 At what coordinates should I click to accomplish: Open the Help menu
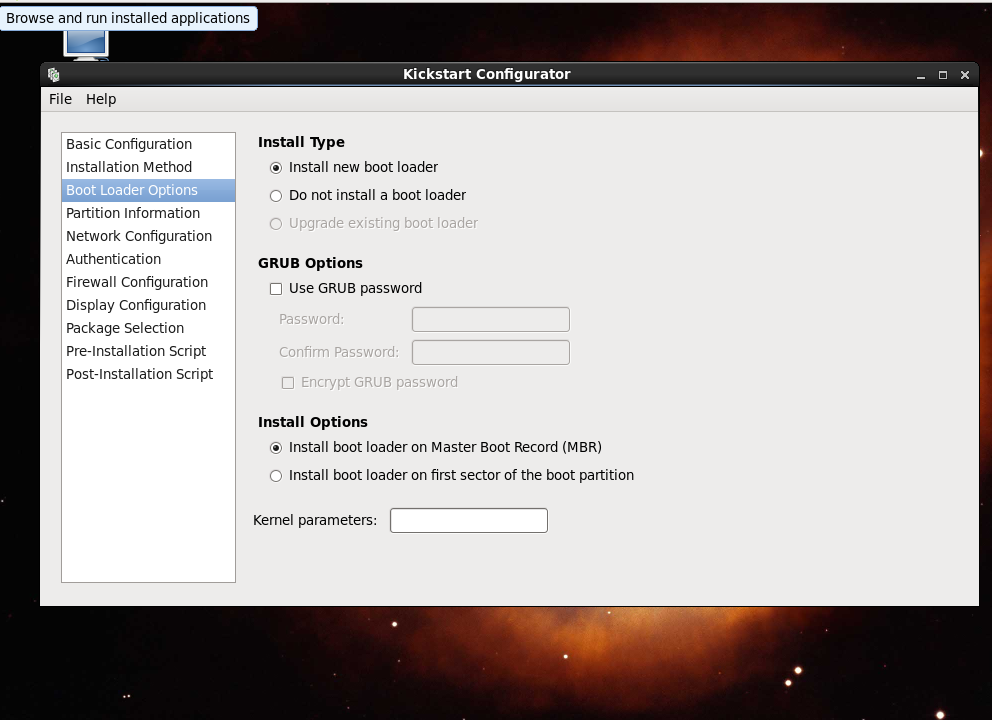tap(101, 99)
